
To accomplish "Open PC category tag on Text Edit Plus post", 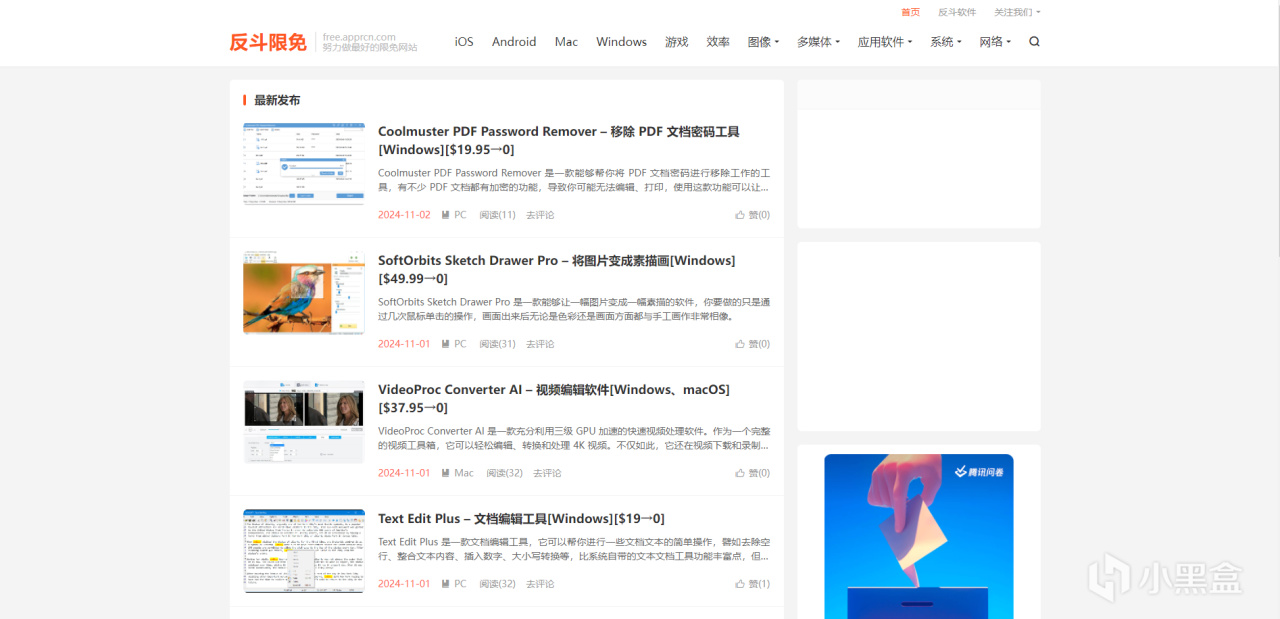I will click(454, 584).
